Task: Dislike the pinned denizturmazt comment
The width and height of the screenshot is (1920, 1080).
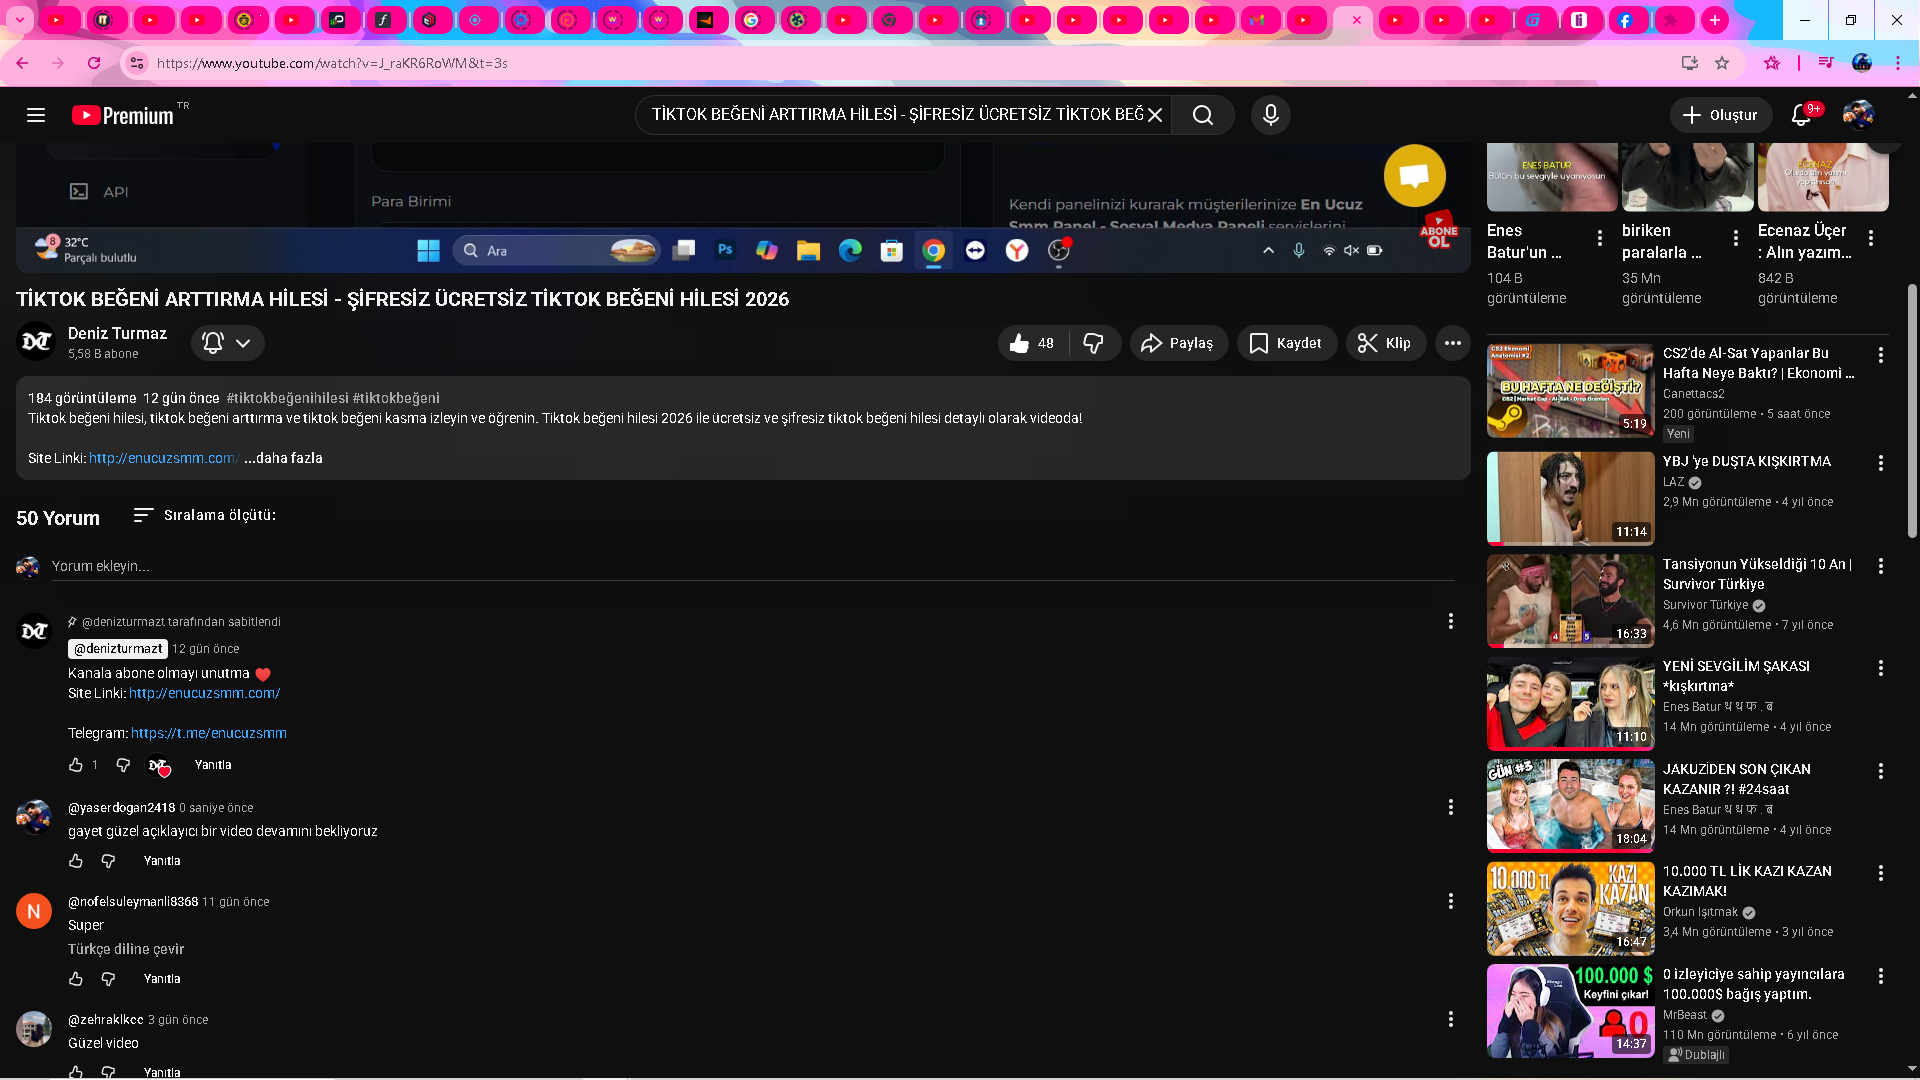Action: click(x=123, y=765)
